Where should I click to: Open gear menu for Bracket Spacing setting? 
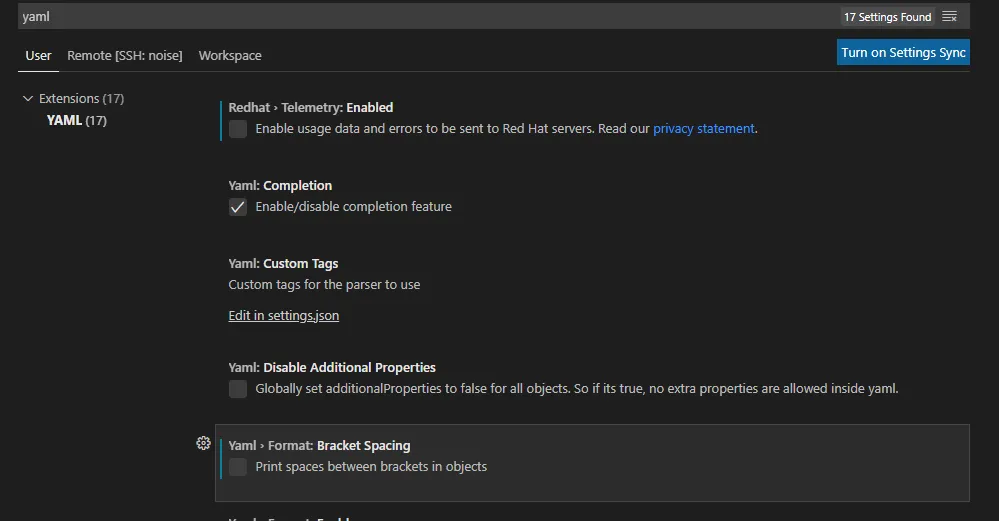[203, 443]
